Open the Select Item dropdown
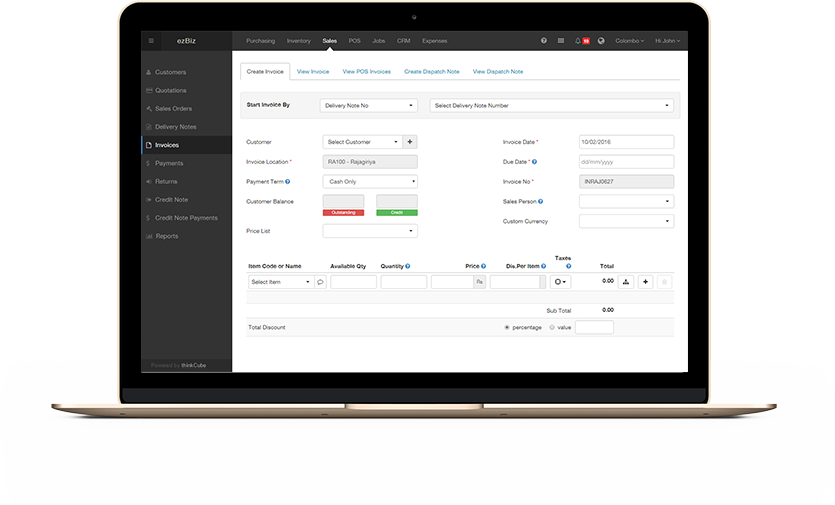This screenshot has height=505, width=835. tap(281, 282)
